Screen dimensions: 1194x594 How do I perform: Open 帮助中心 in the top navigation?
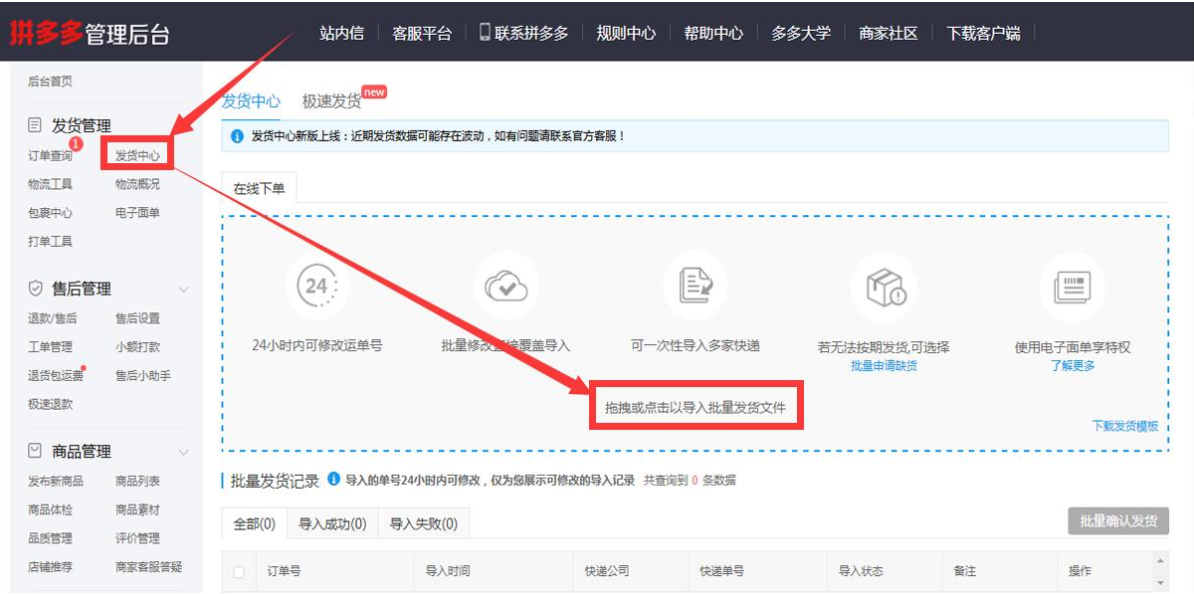714,33
